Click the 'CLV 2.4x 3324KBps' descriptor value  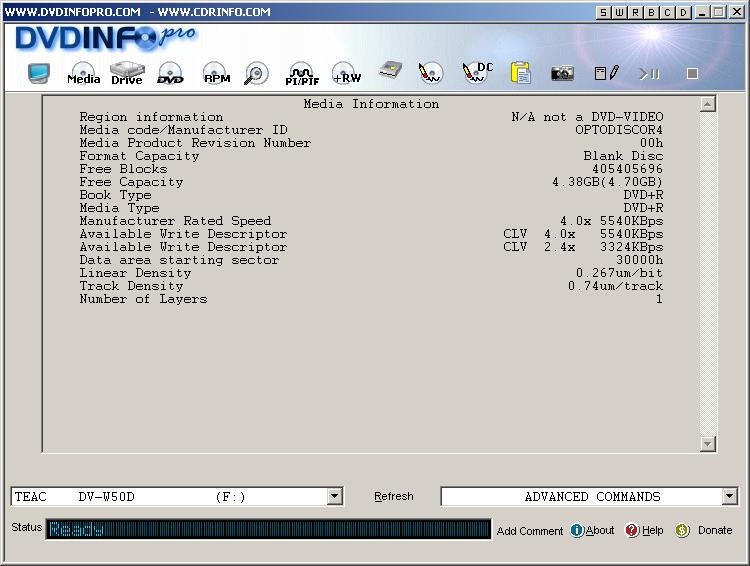point(583,247)
